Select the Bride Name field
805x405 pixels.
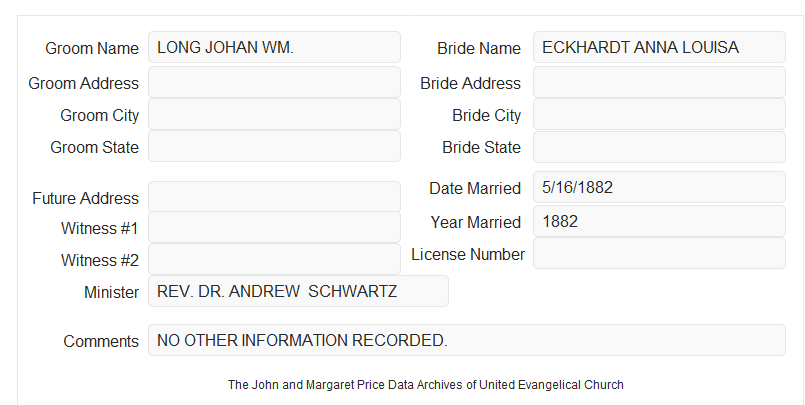[659, 47]
